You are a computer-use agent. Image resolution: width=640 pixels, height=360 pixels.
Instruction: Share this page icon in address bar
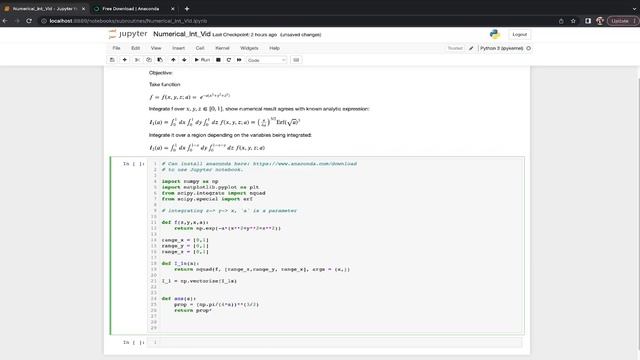[x=561, y=21]
